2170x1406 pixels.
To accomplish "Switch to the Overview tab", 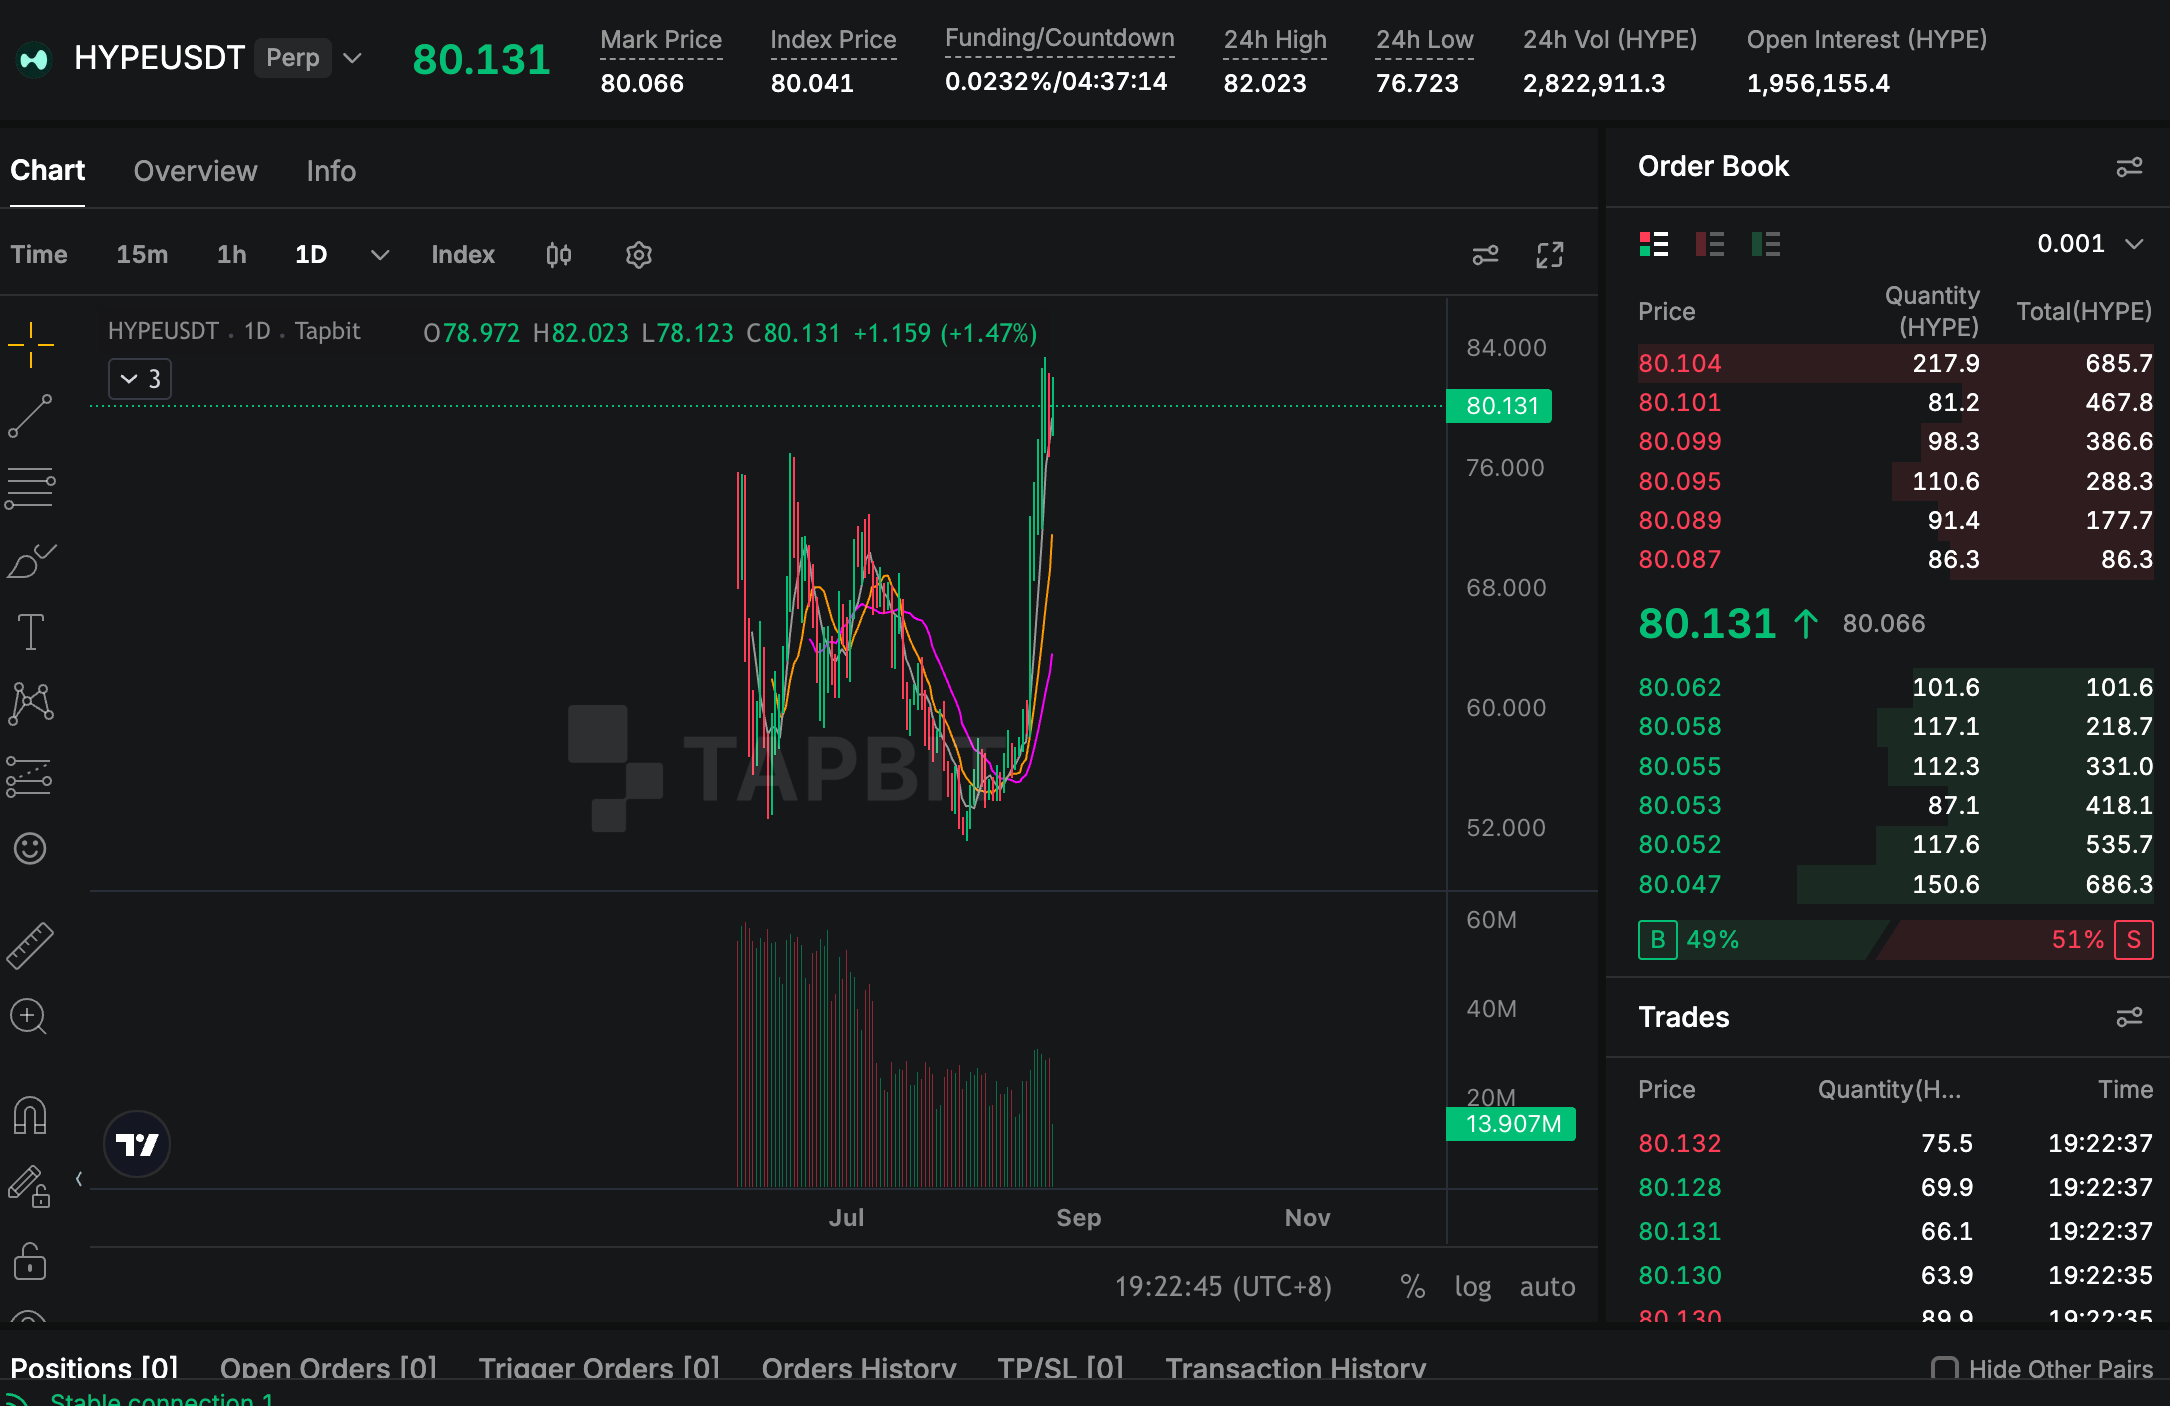I will [x=196, y=171].
